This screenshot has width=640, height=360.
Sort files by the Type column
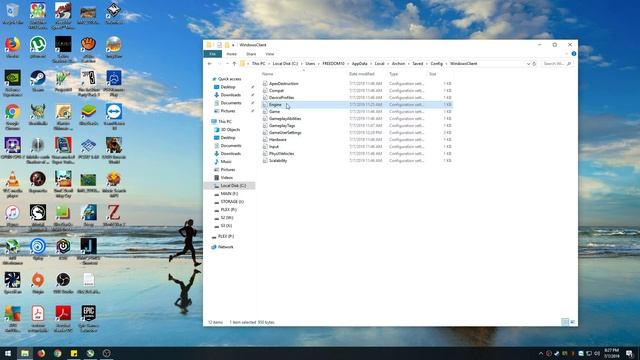393,74
